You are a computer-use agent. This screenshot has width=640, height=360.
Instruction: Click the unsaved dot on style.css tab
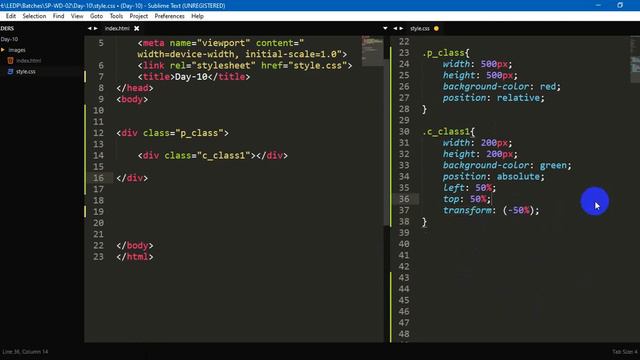(436, 29)
